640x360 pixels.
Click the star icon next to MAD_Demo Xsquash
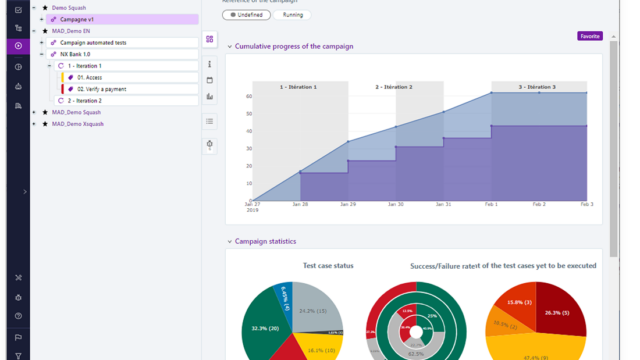point(45,124)
